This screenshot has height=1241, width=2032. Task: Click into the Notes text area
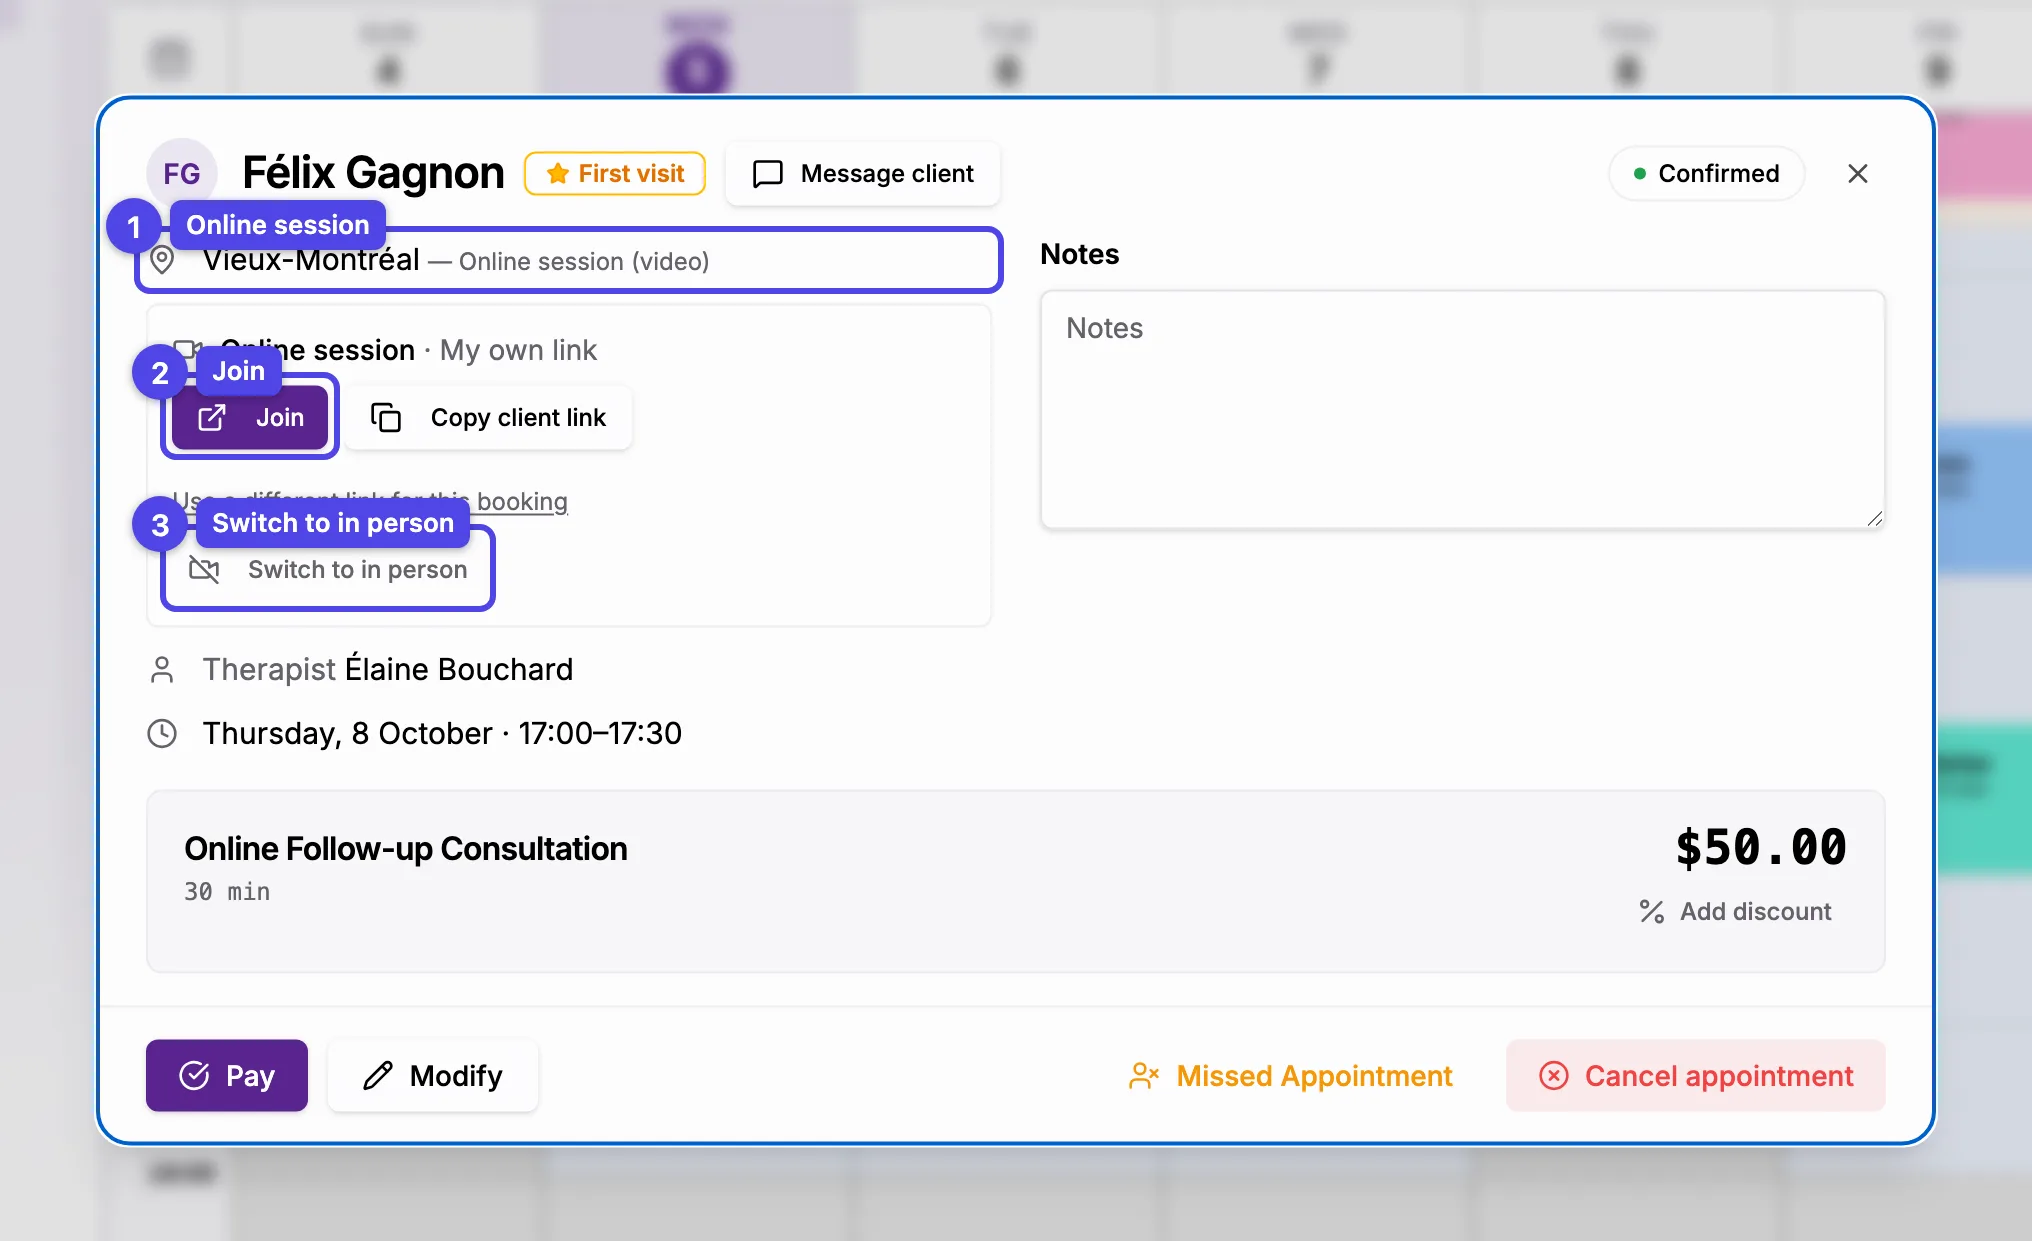1463,410
